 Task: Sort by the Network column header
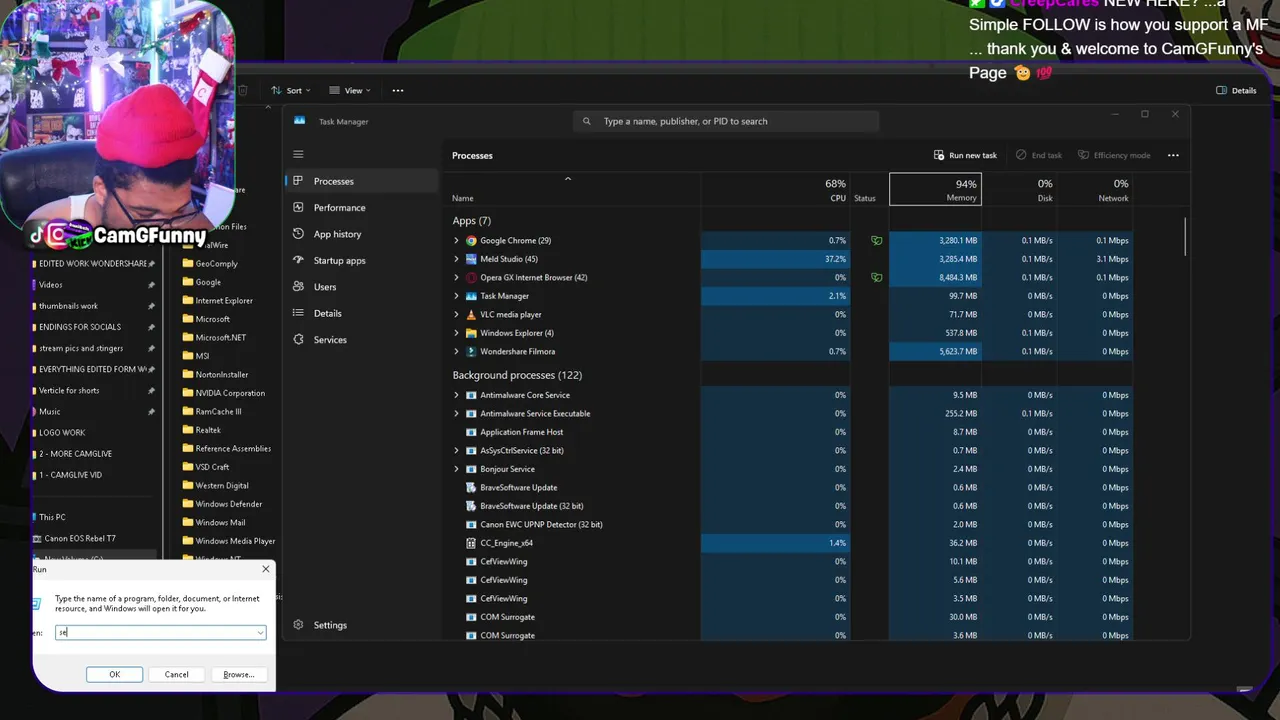tap(1095, 189)
